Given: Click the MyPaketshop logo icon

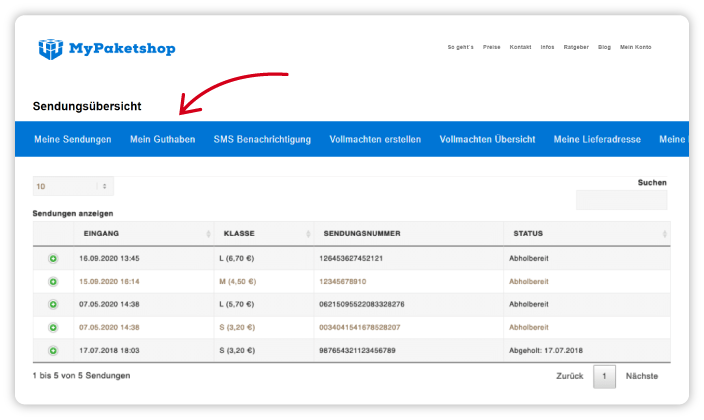Looking at the screenshot, I should coord(50,48).
